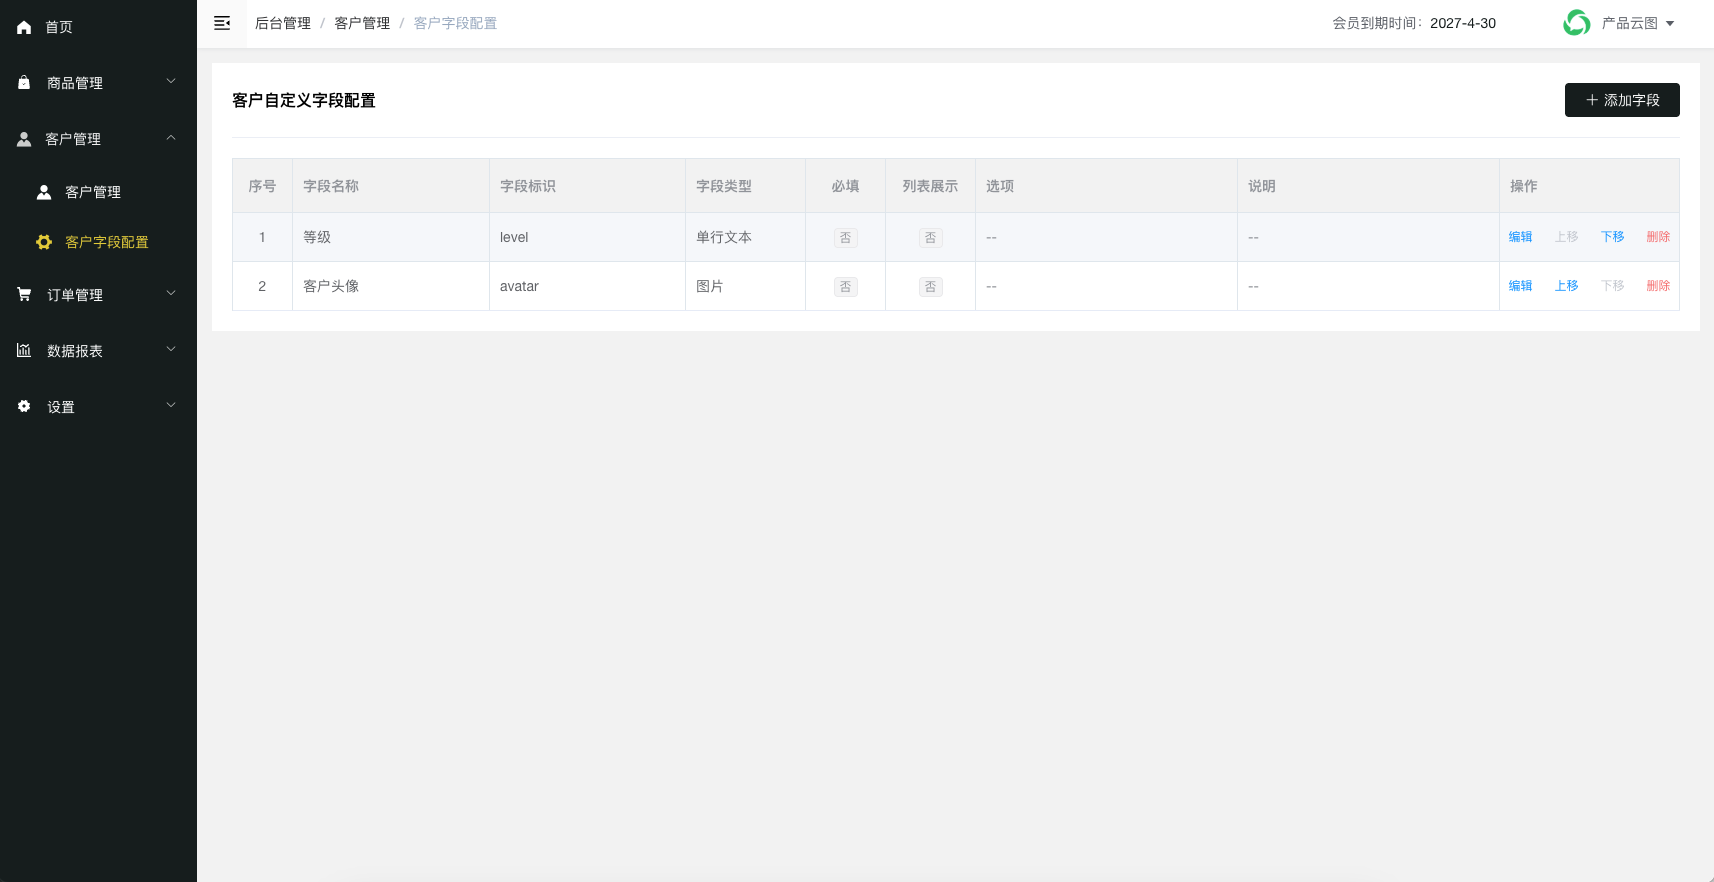Click the gear icon beside 客户字段配置
The image size is (1714, 882).
[44, 242]
